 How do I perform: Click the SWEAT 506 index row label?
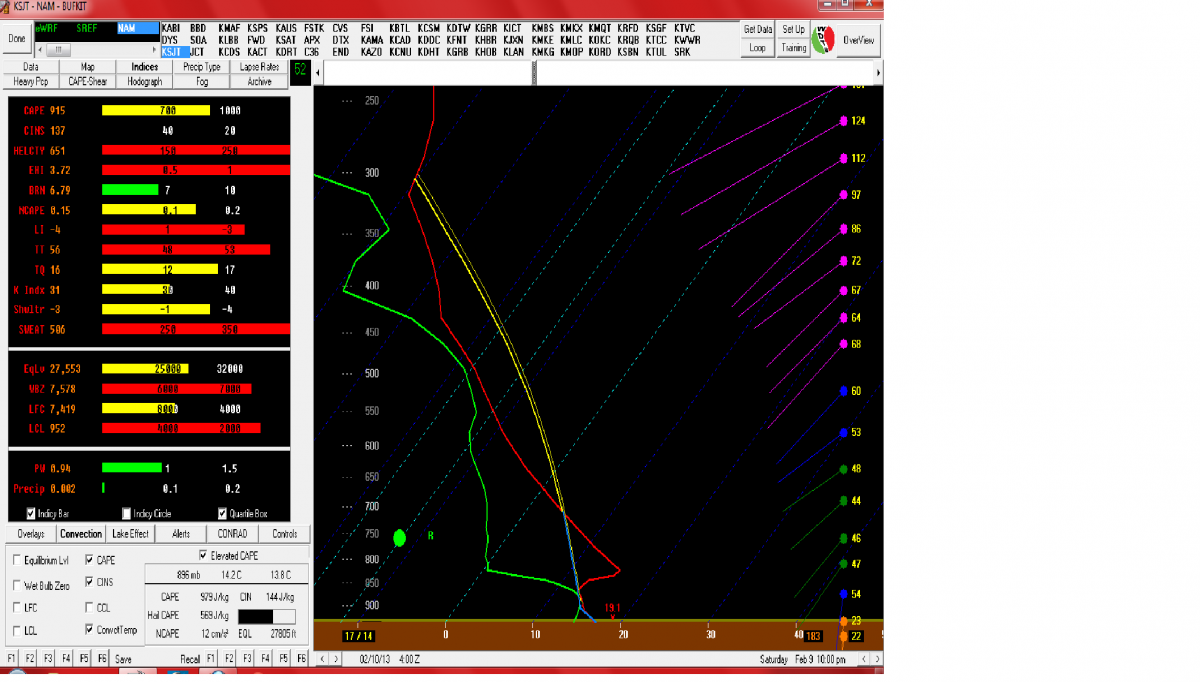click(42, 330)
